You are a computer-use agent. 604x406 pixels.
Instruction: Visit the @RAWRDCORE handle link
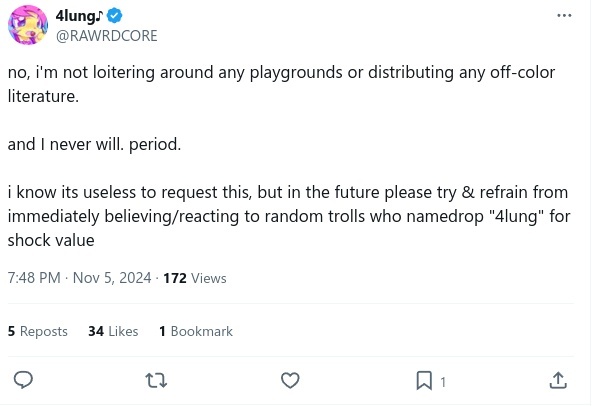point(108,35)
